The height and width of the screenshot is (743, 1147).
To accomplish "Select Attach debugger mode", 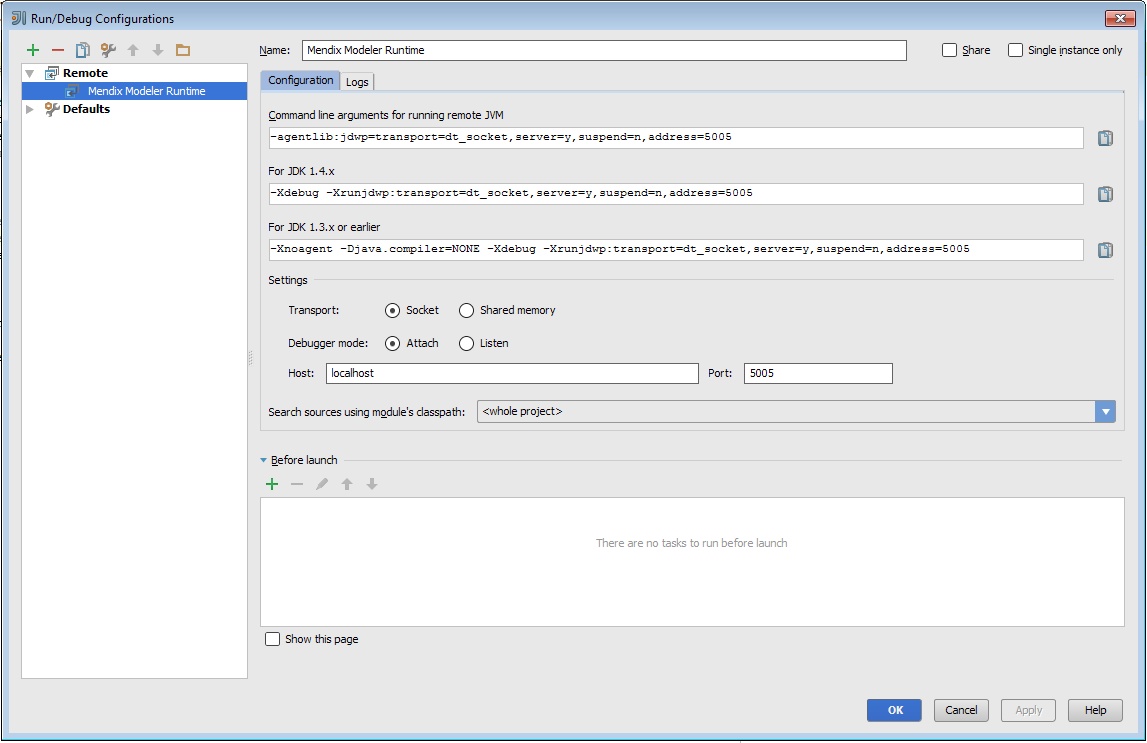I will click(x=393, y=344).
